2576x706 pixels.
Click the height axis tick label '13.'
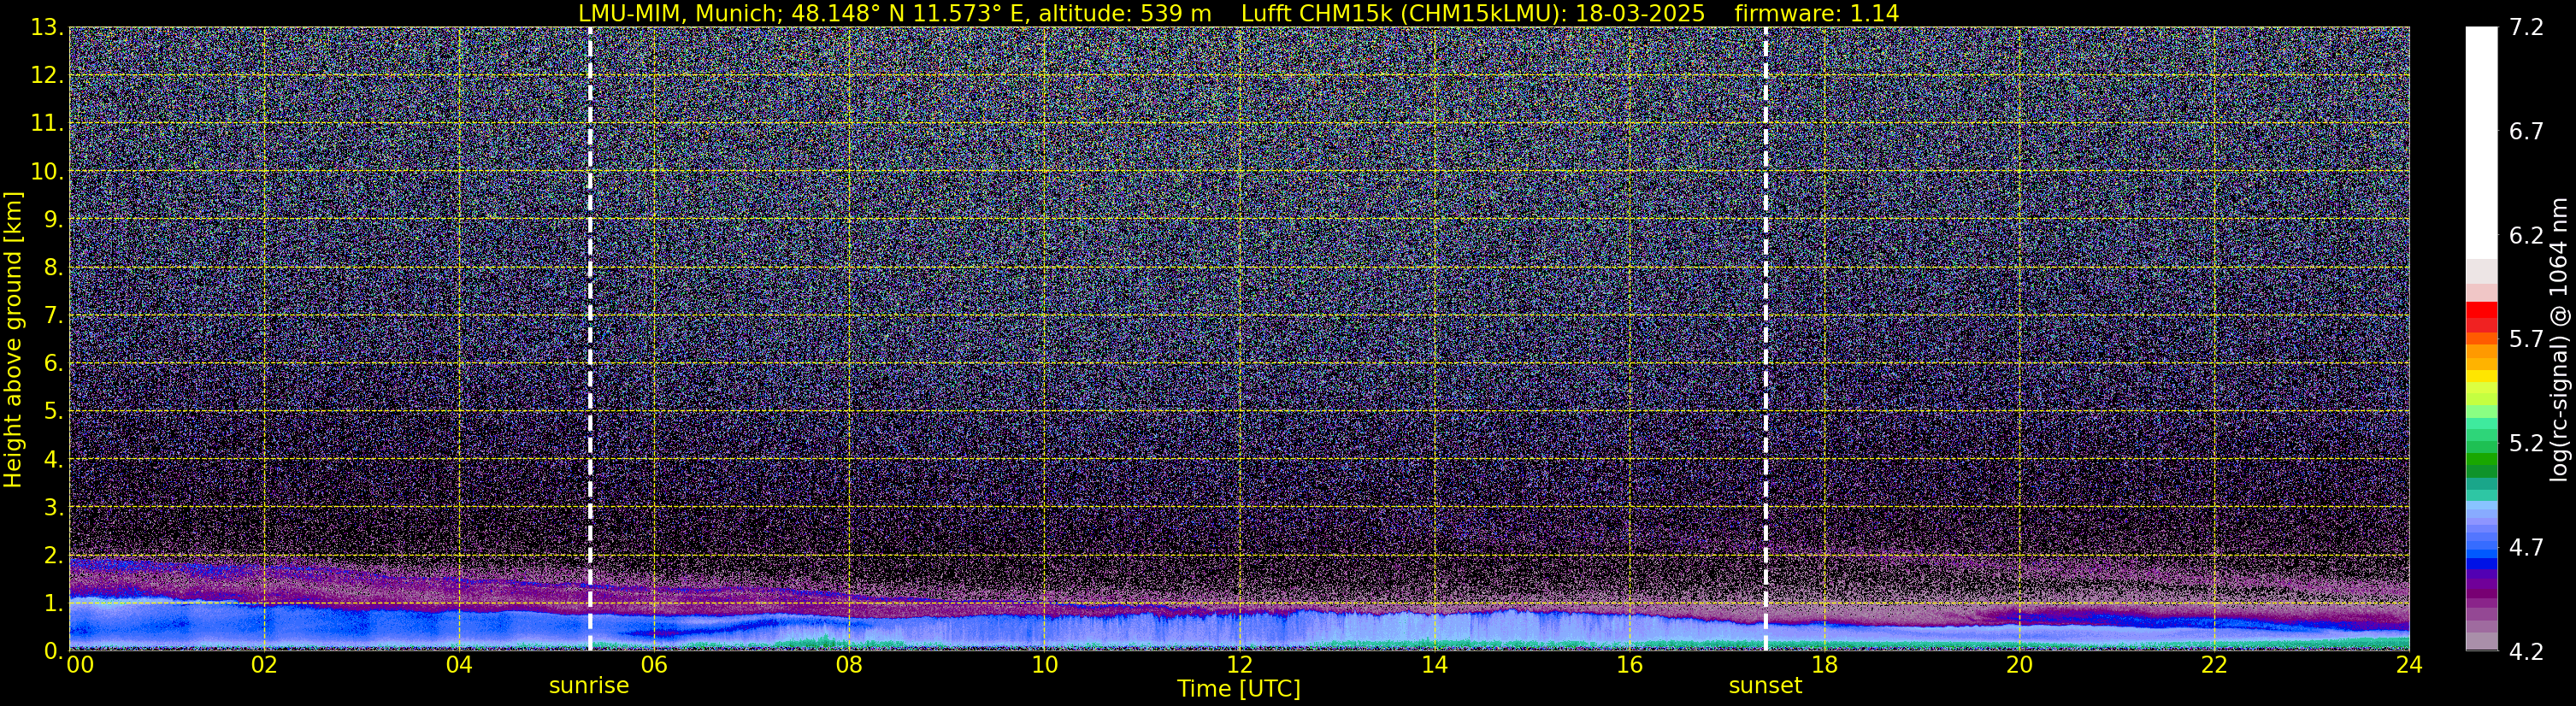[x=47, y=27]
